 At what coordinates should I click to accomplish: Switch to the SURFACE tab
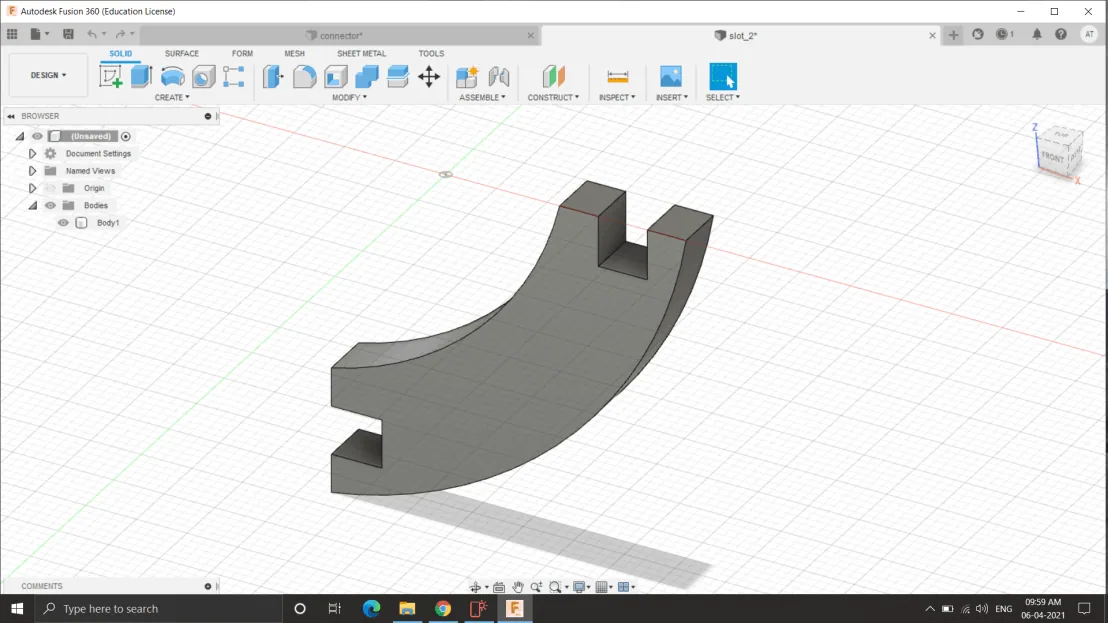click(182, 54)
